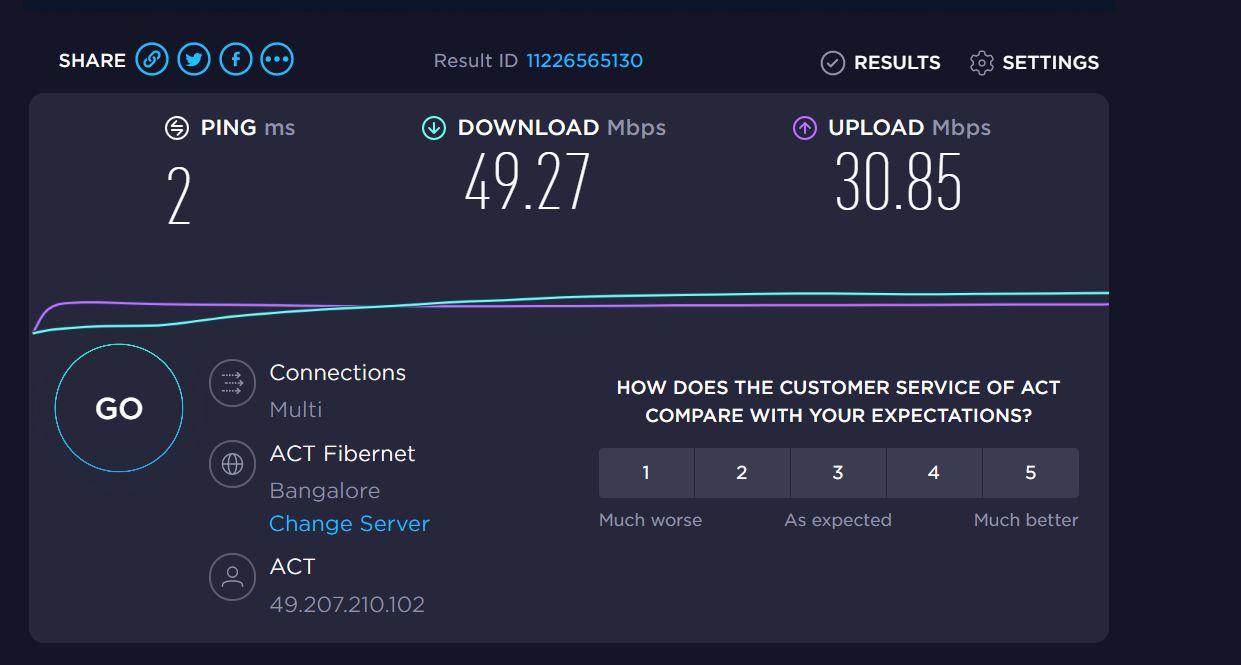
Task: Open the RESULTS menu item
Action: point(897,63)
